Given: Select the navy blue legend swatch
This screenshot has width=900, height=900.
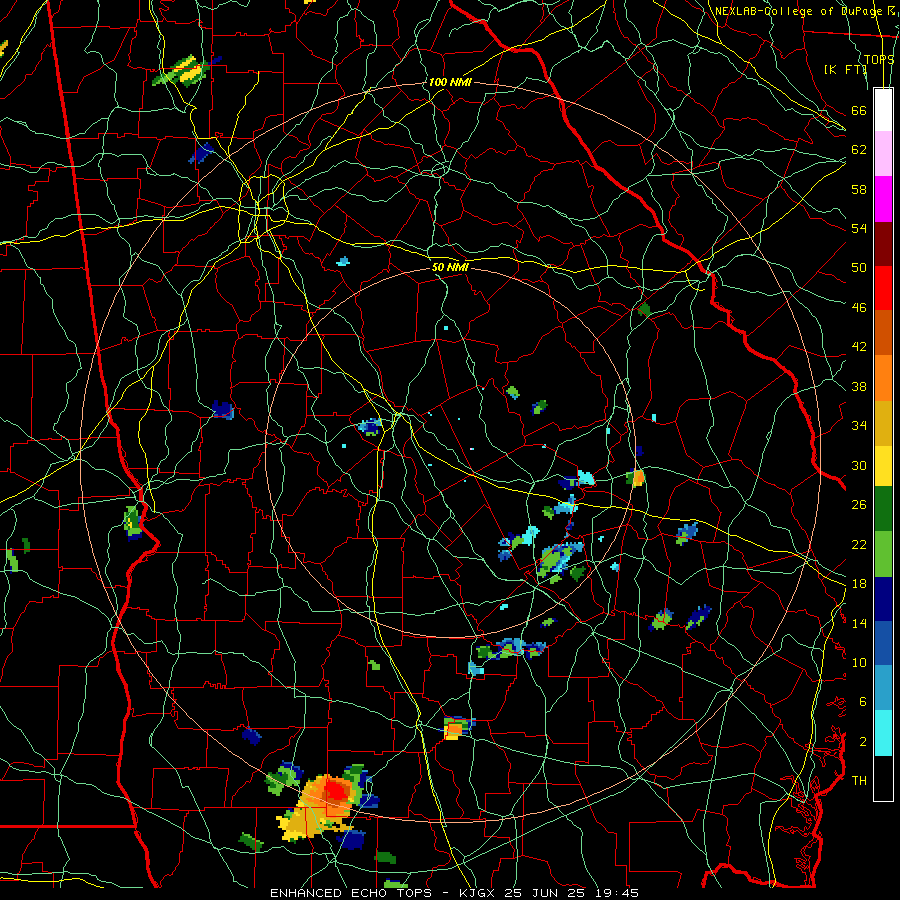Looking at the screenshot, I should [x=883, y=599].
